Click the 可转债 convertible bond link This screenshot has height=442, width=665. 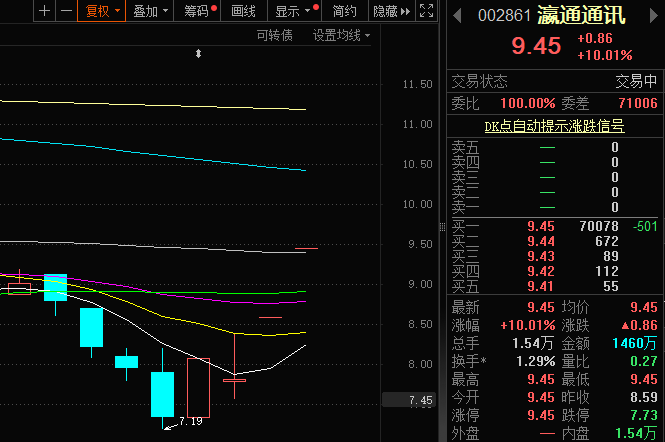tap(274, 35)
